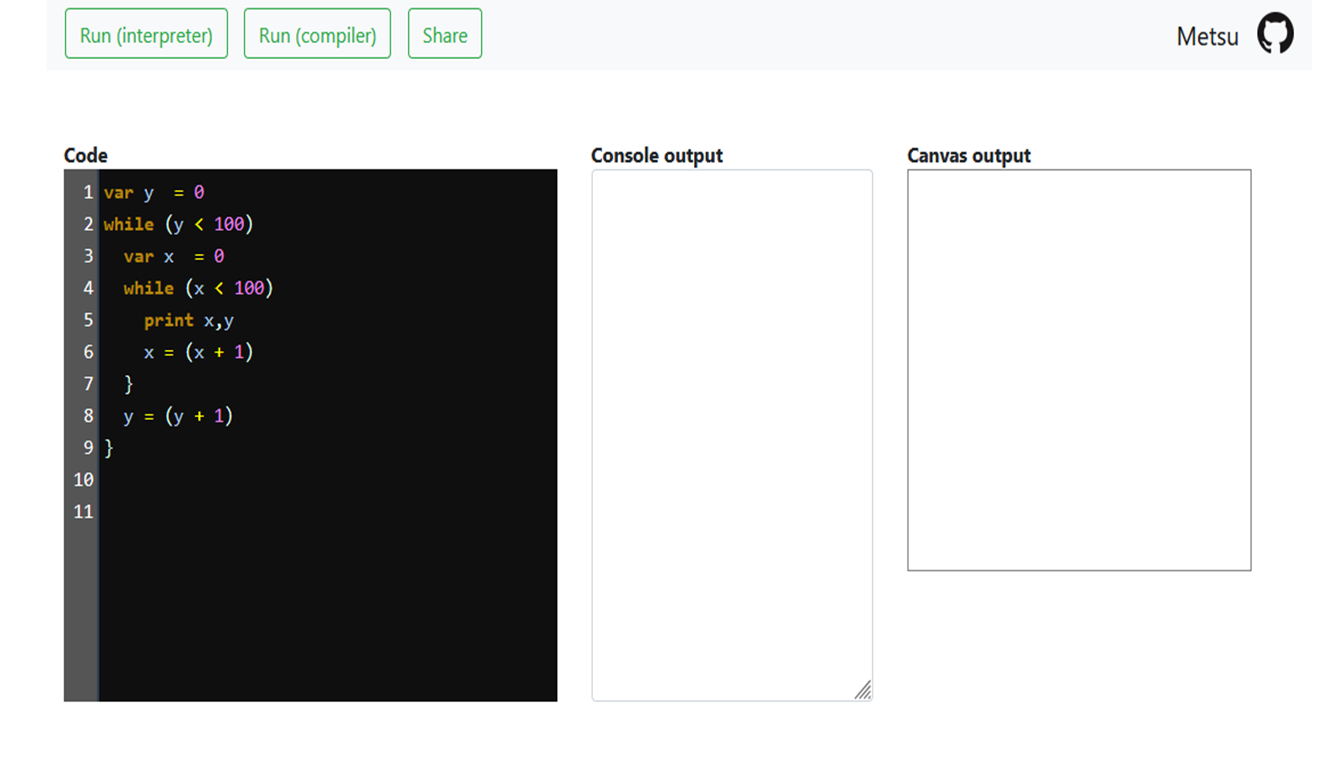The height and width of the screenshot is (767, 1336).
Task: Select the var keyword on line 1
Action: [x=119, y=192]
